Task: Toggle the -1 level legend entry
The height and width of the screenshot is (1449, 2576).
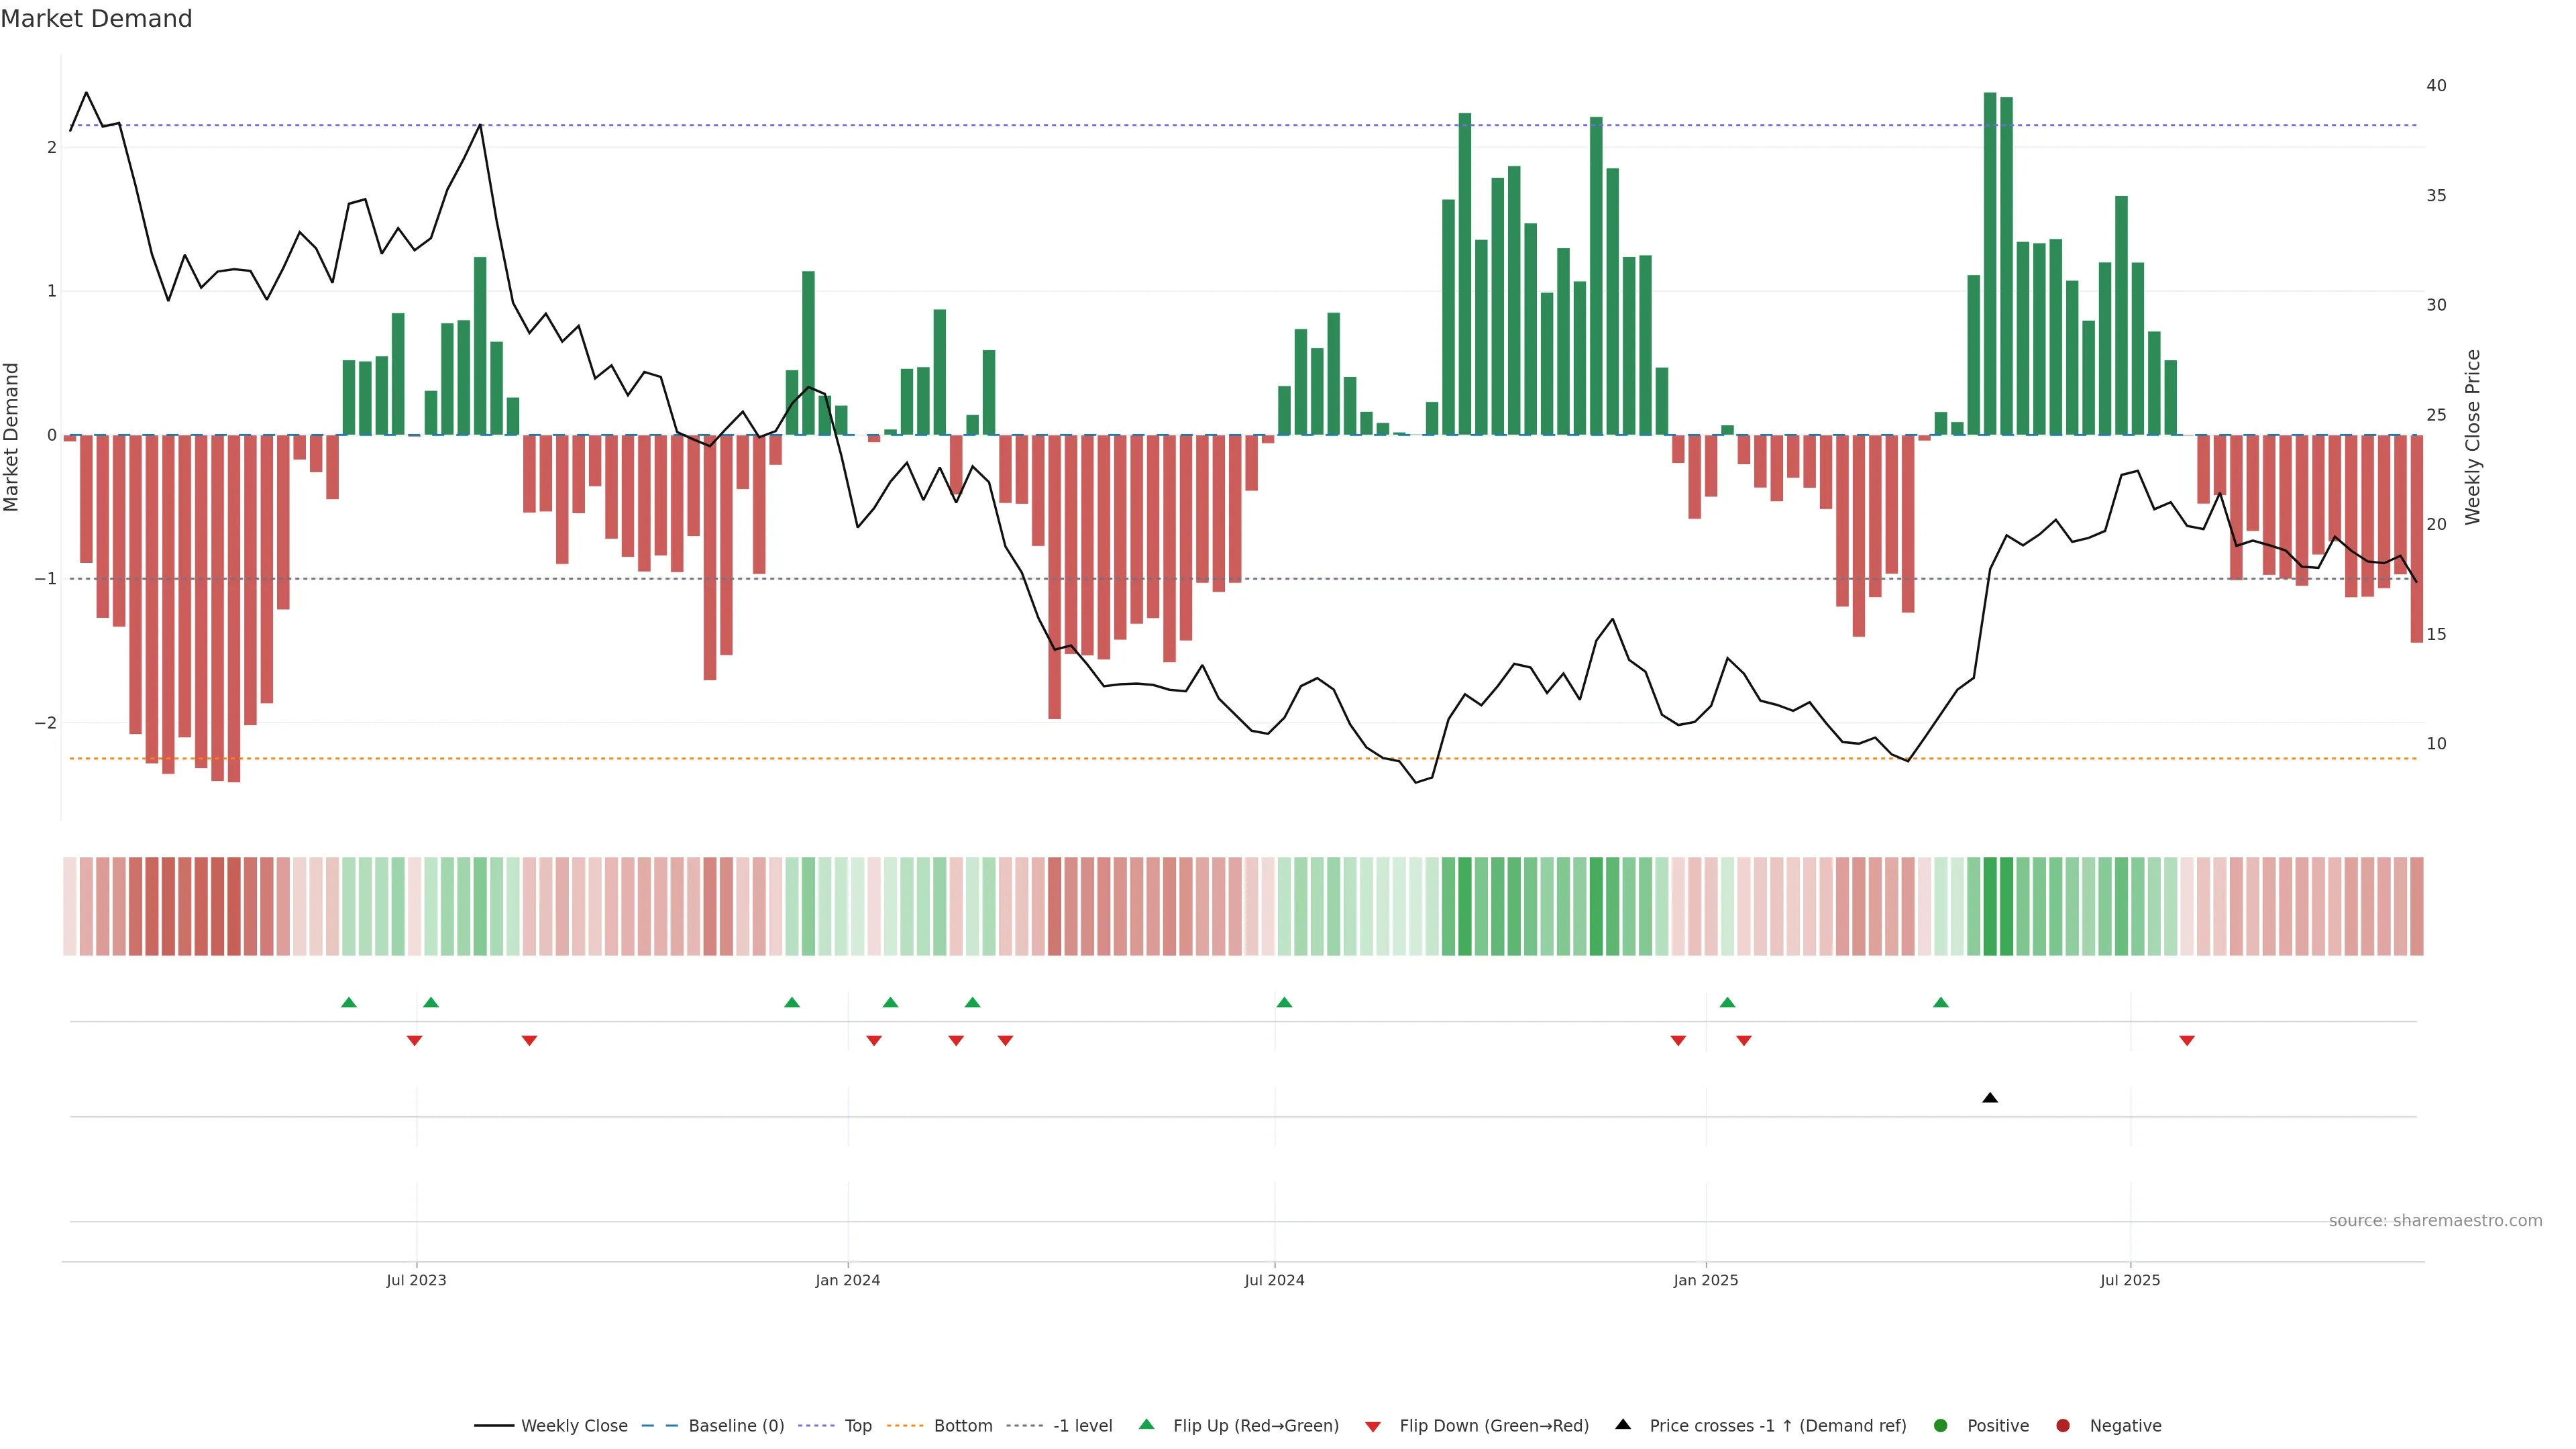Action: (x=1082, y=1425)
